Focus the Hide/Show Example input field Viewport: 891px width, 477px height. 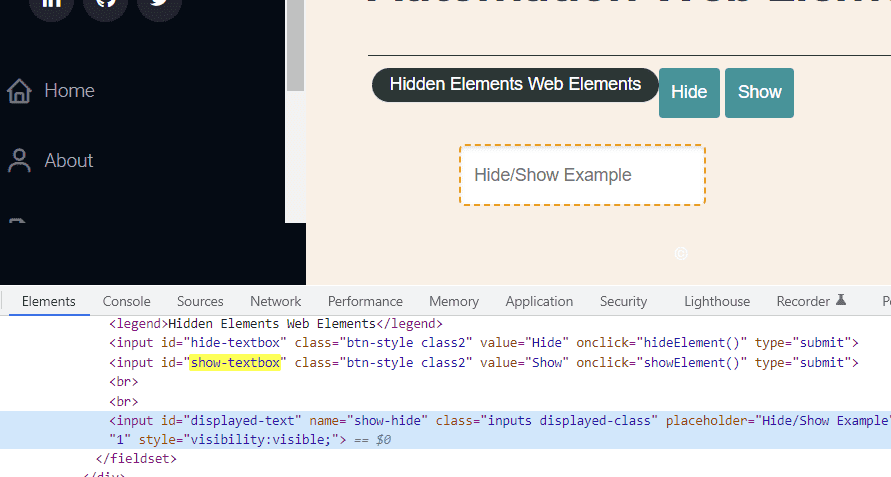click(x=582, y=175)
